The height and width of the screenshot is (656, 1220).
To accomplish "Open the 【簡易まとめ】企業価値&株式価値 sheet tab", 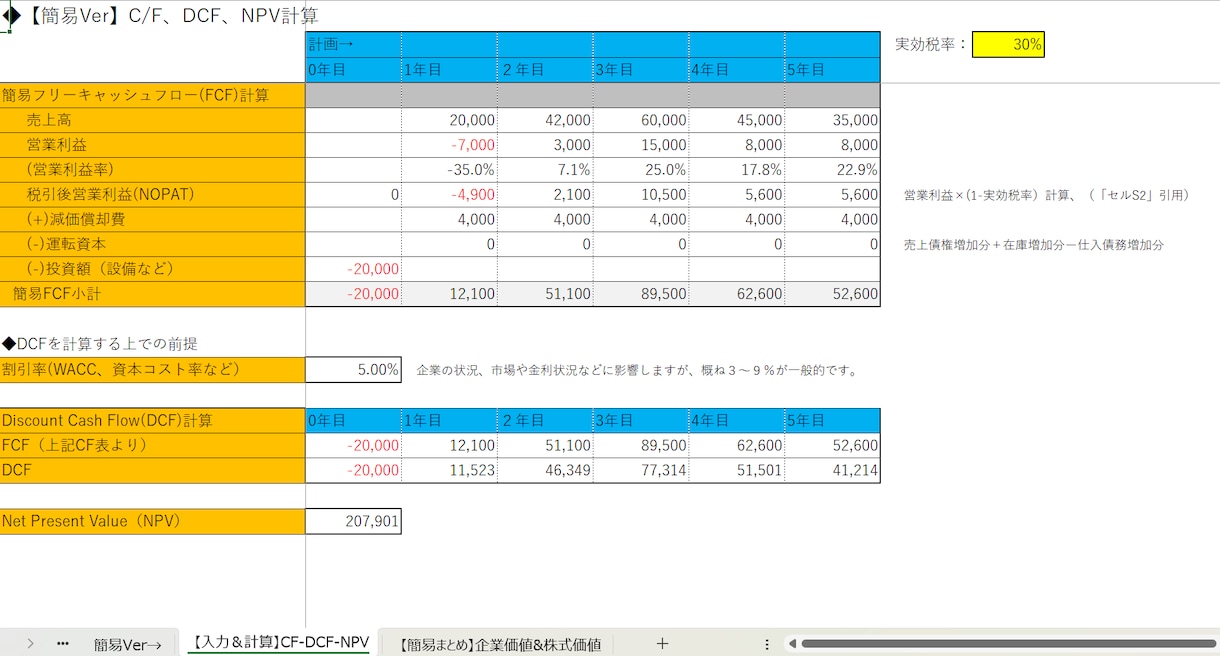I will 500,644.
